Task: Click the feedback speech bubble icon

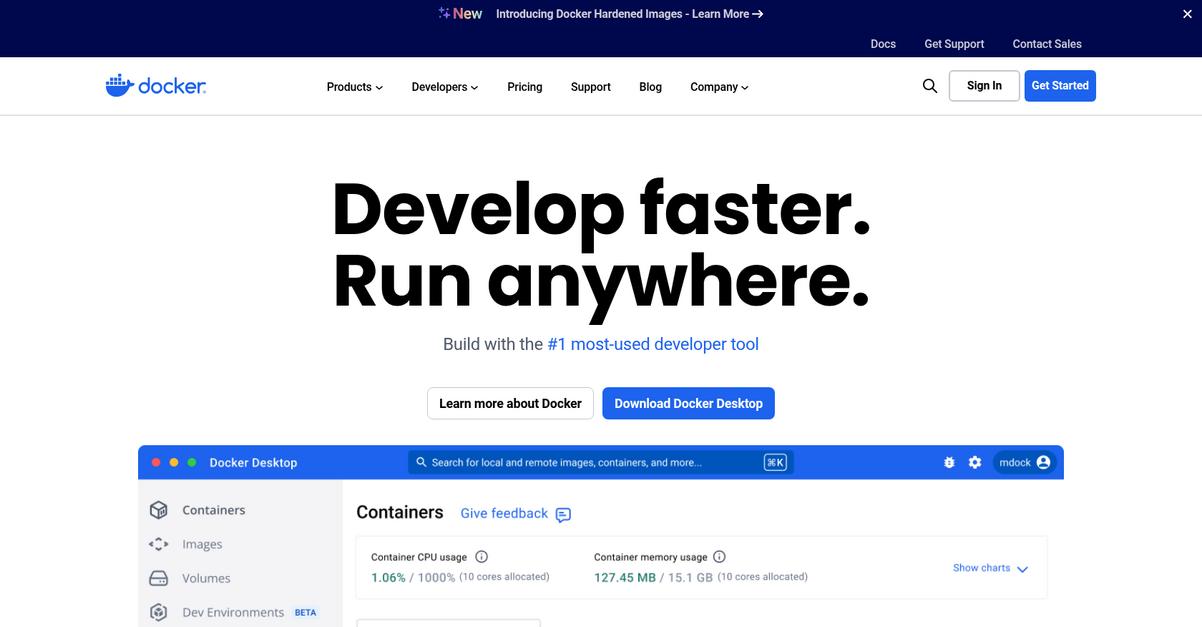Action: (563, 515)
